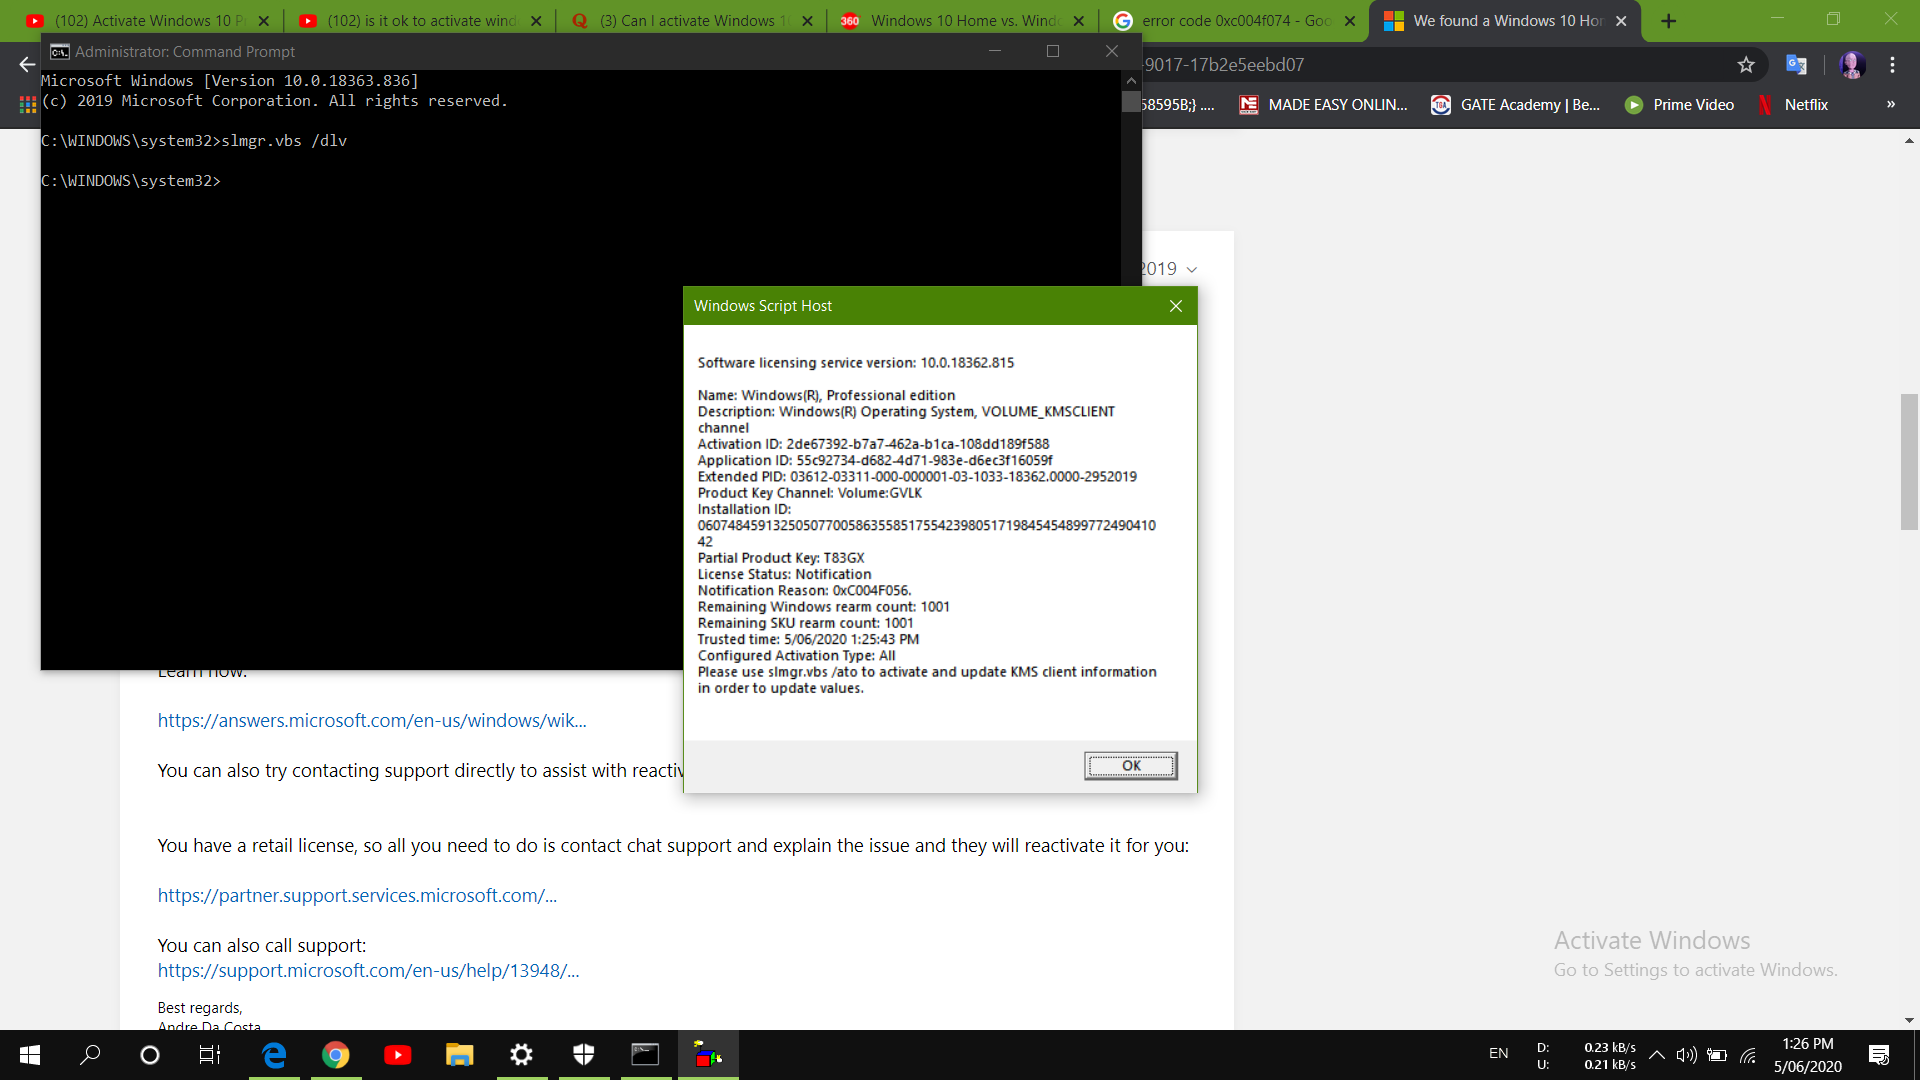Open a new Chrome tab
The height and width of the screenshot is (1080, 1920).
[1668, 21]
